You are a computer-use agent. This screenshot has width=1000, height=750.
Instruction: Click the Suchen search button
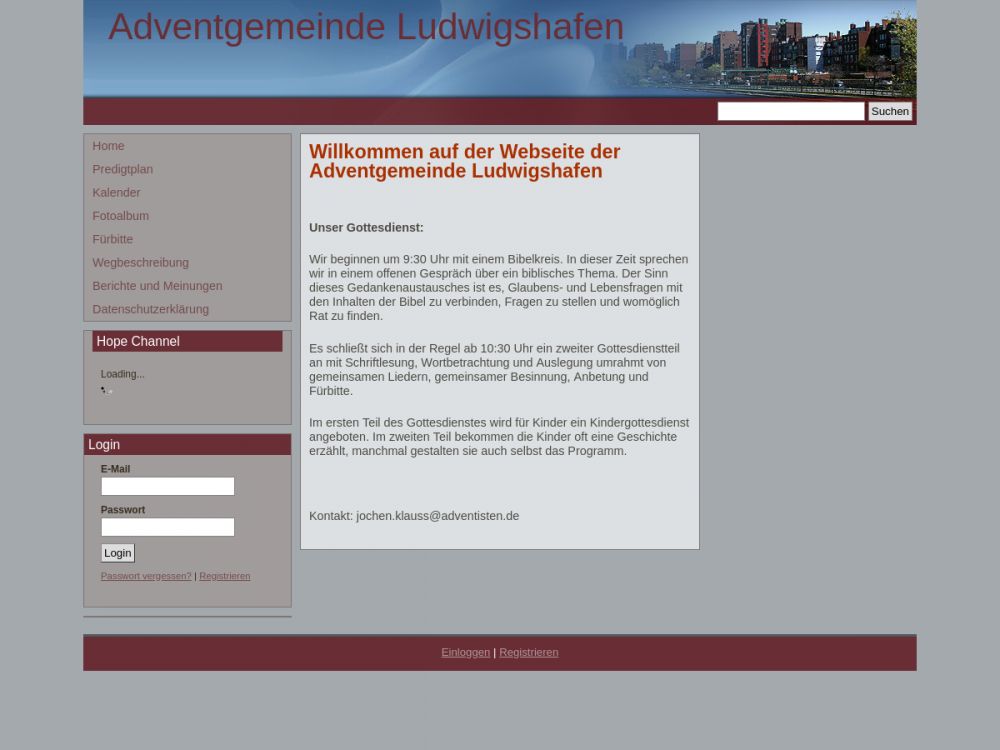889,111
